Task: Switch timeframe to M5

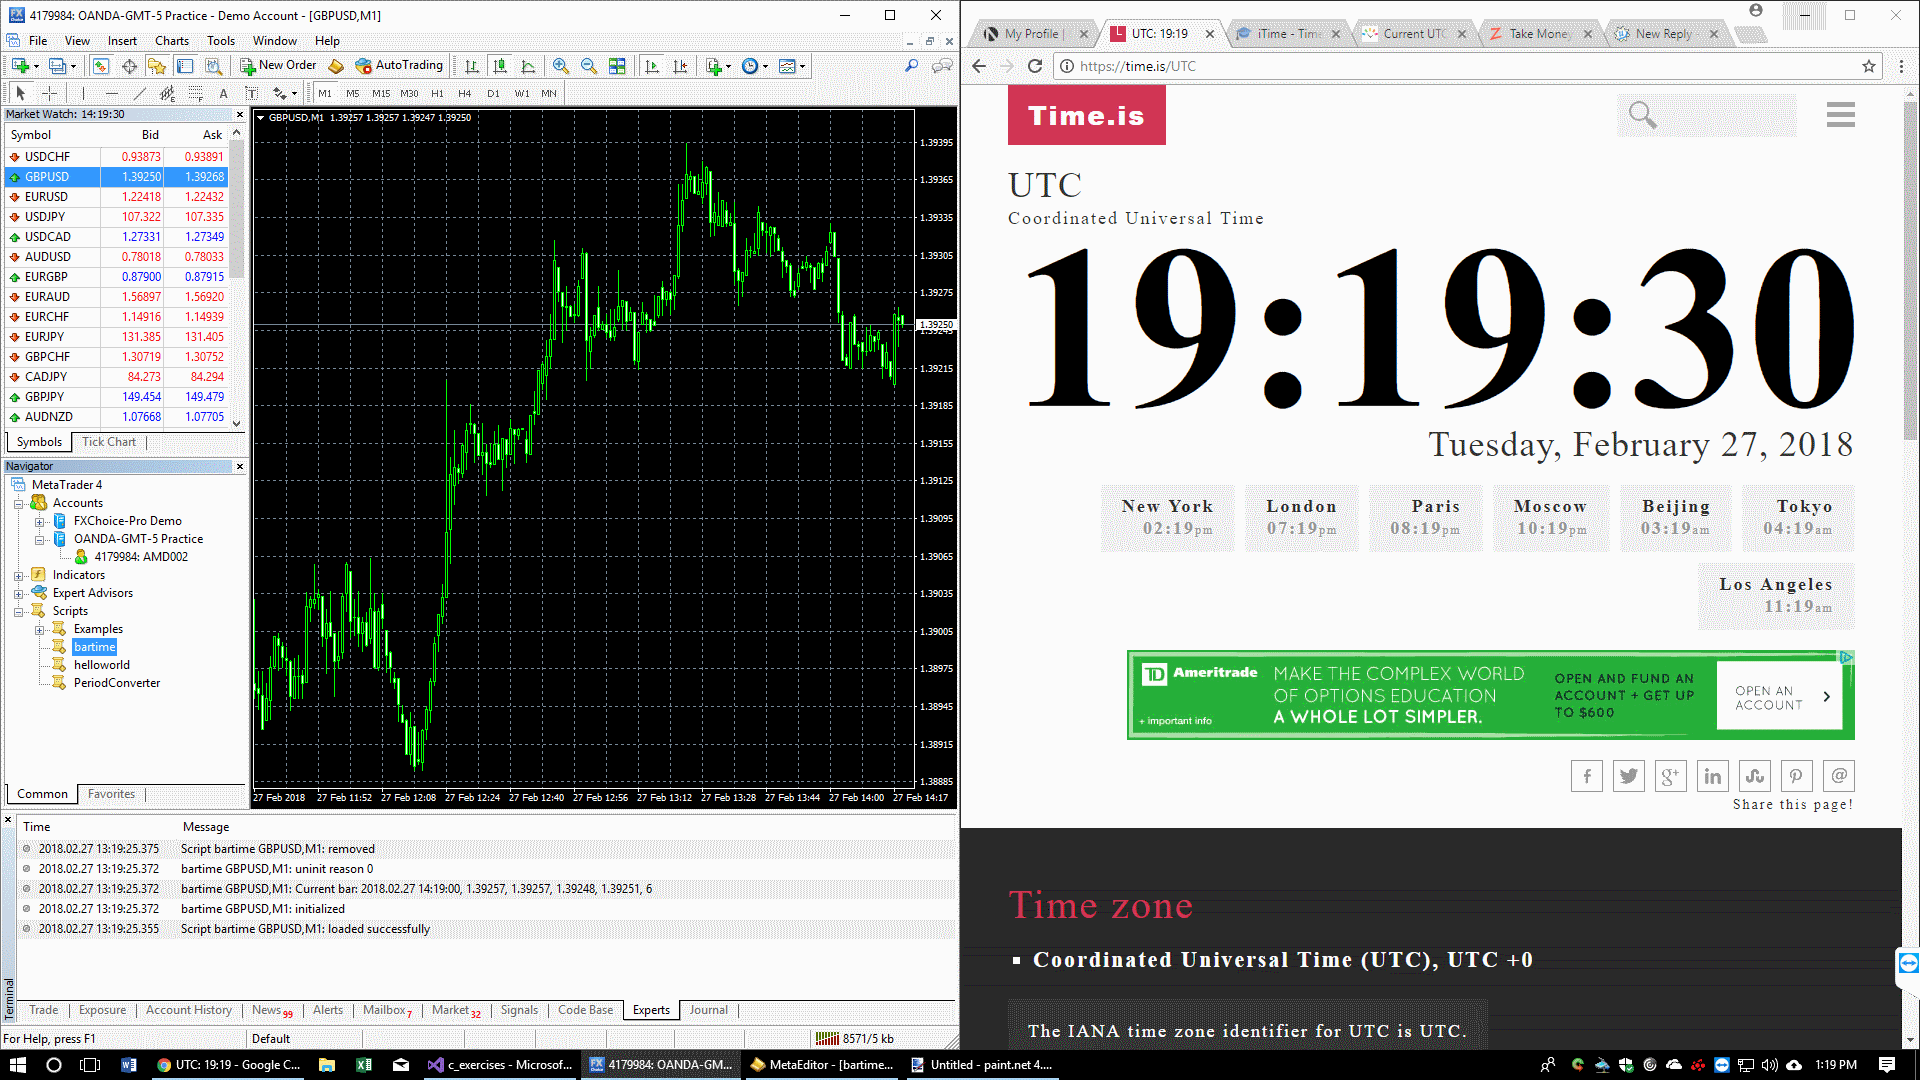Action: pos(353,93)
